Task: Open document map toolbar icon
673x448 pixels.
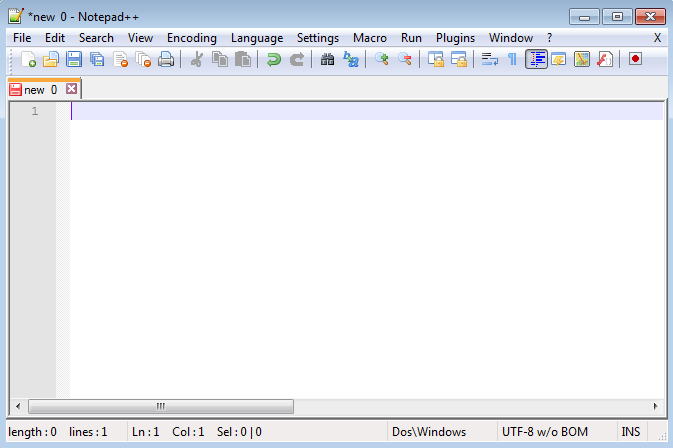Action: pos(582,59)
